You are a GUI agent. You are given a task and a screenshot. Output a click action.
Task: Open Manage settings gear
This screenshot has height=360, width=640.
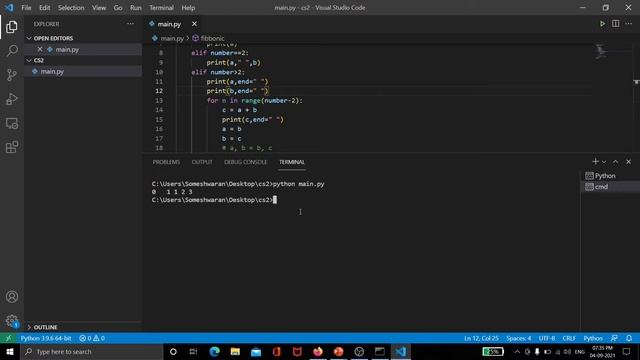[12, 321]
